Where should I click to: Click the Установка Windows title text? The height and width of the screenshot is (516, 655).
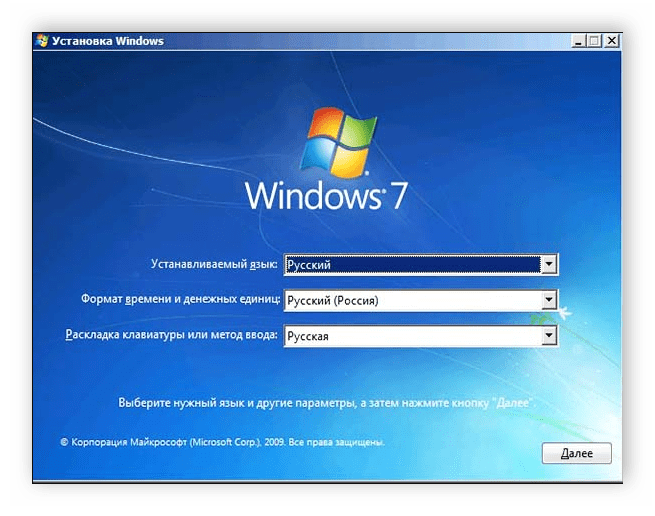108,41
